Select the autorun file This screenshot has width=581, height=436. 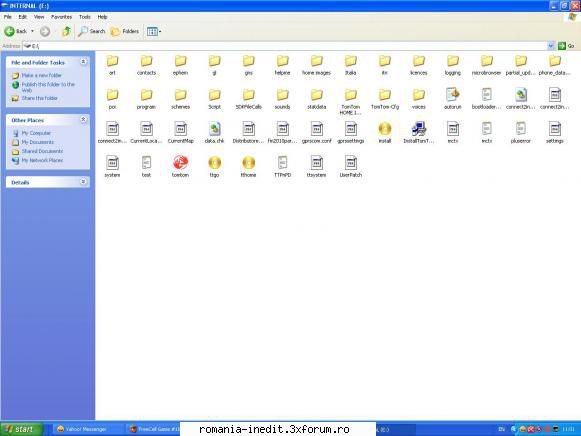(x=453, y=99)
